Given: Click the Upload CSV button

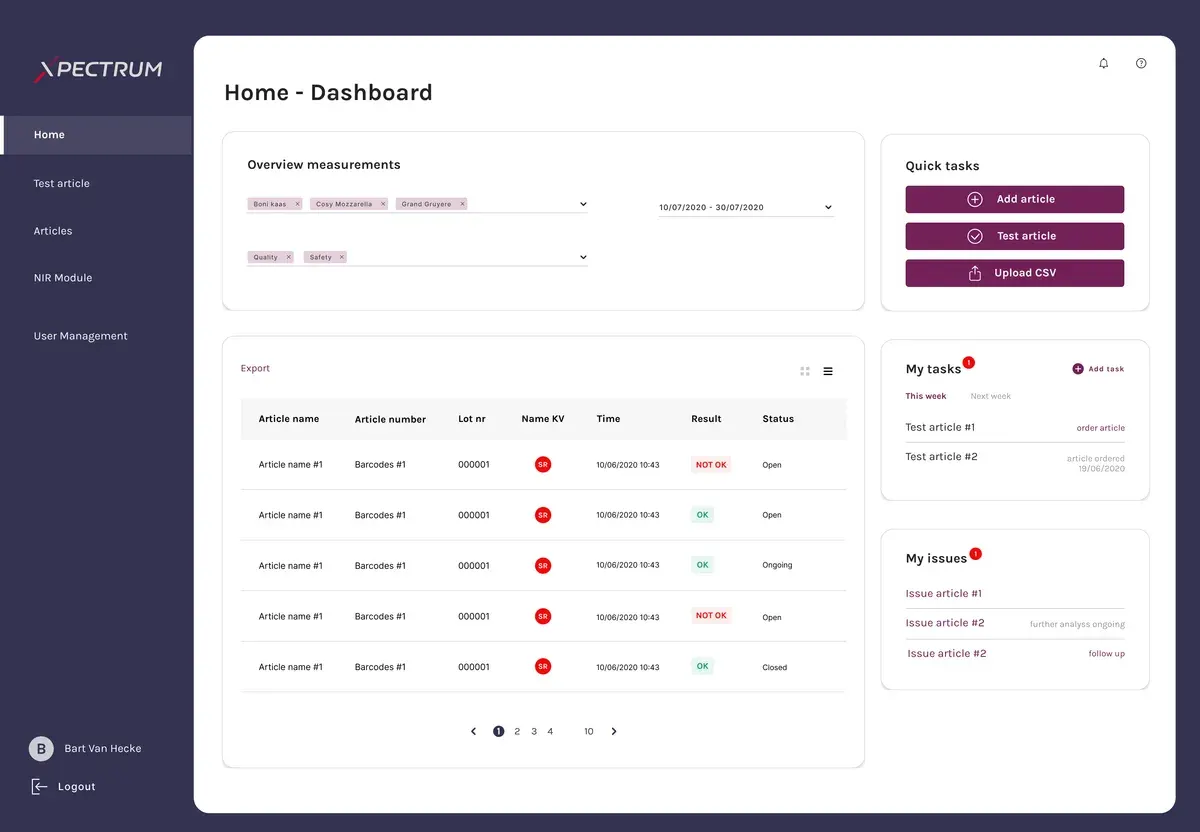Looking at the screenshot, I should click(x=1015, y=273).
